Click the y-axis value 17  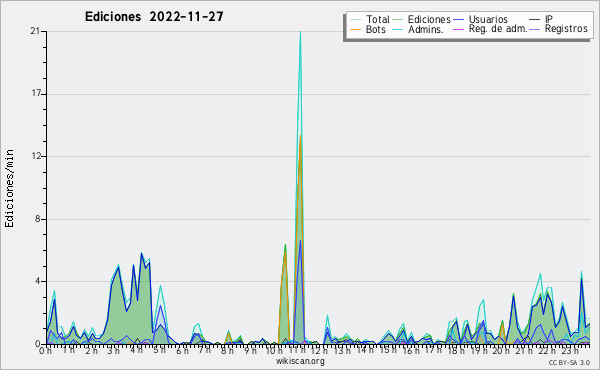pyautogui.click(x=36, y=94)
